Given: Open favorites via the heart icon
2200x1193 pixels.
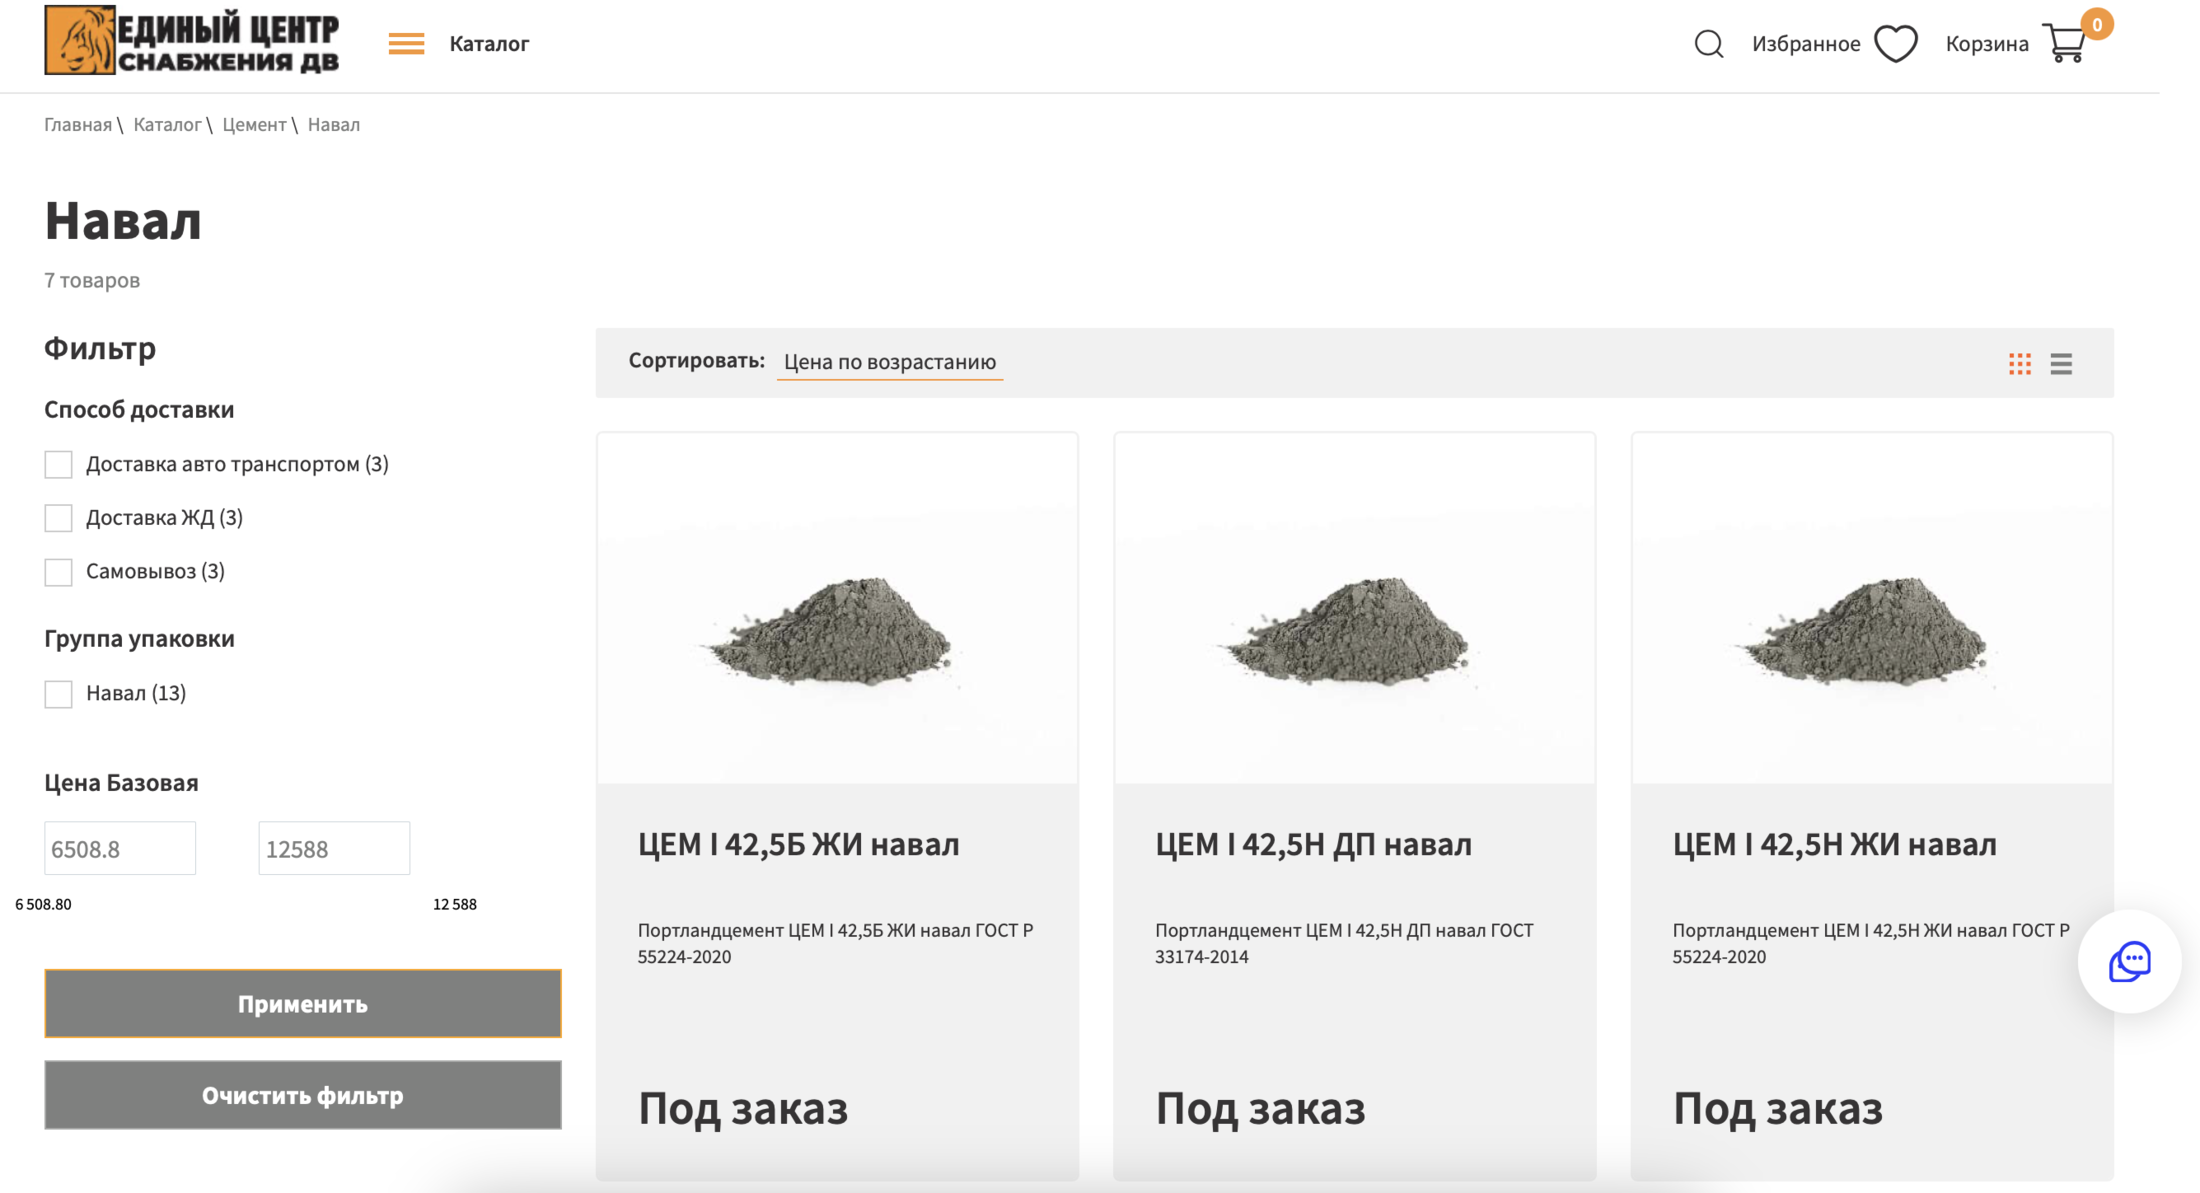Looking at the screenshot, I should (x=1895, y=44).
